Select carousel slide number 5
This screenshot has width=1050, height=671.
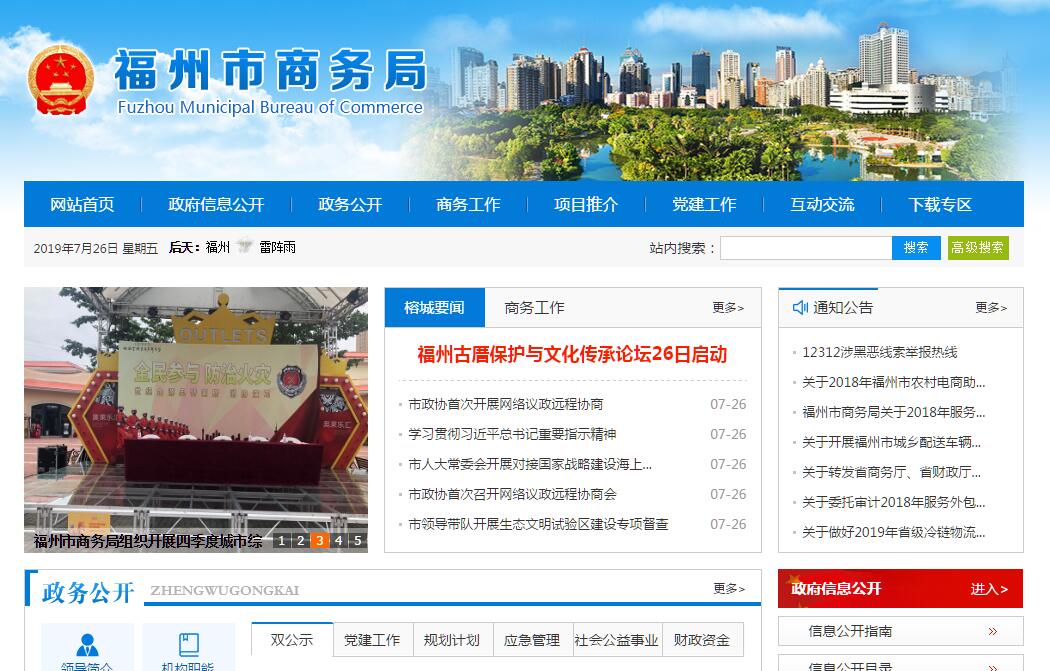[x=357, y=541]
